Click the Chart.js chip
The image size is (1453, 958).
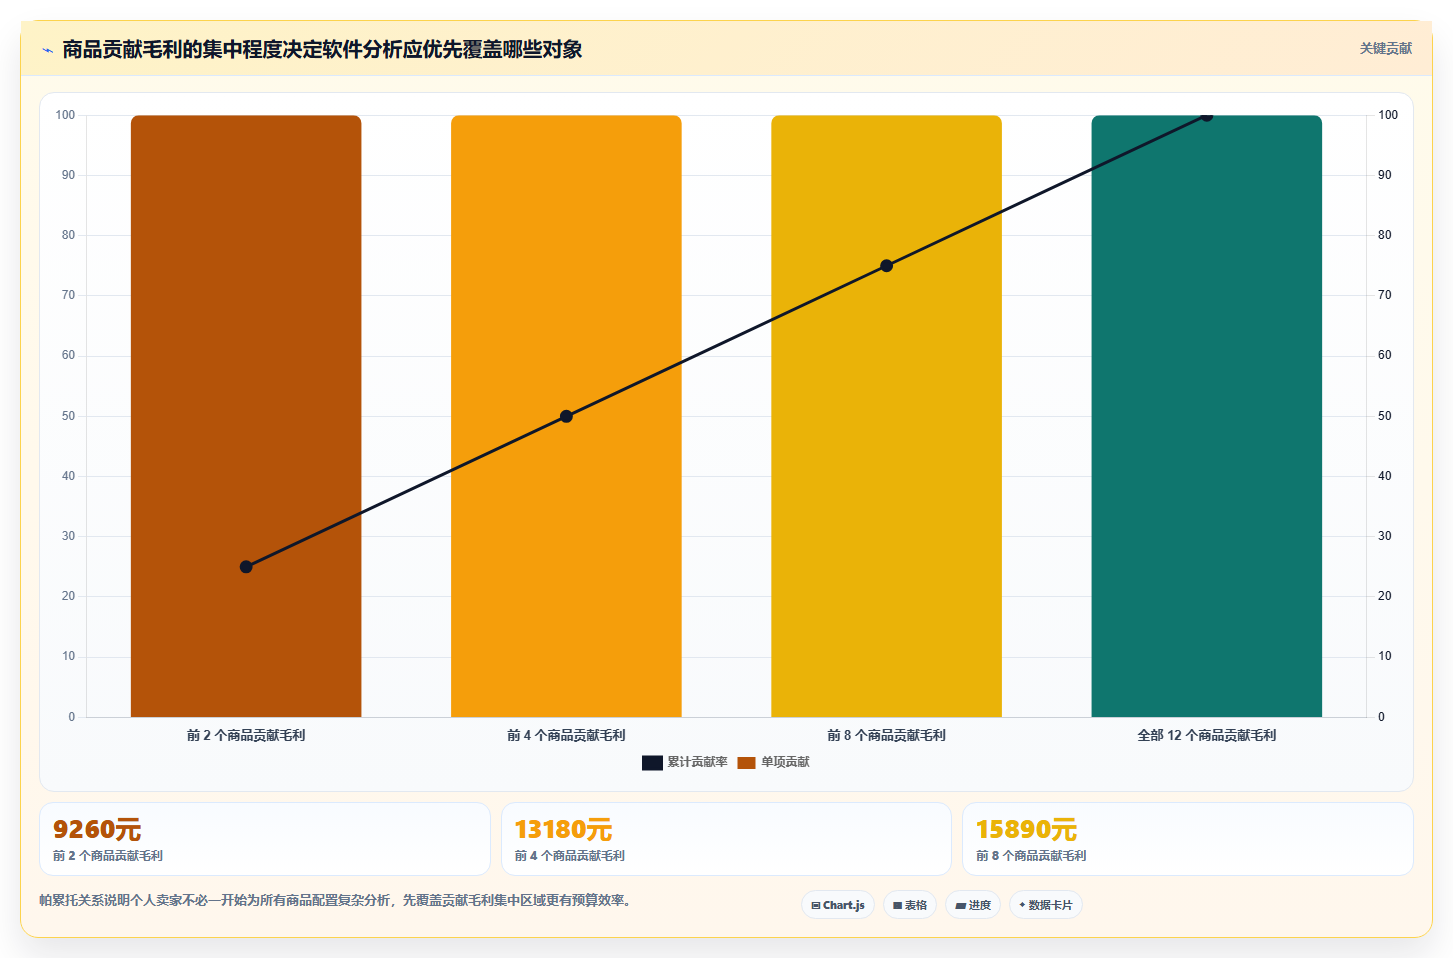click(x=838, y=905)
